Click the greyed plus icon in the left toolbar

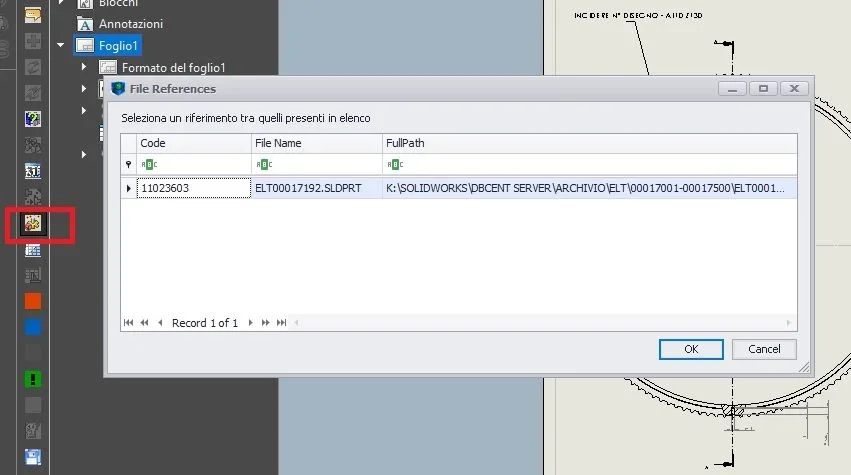pos(33,41)
